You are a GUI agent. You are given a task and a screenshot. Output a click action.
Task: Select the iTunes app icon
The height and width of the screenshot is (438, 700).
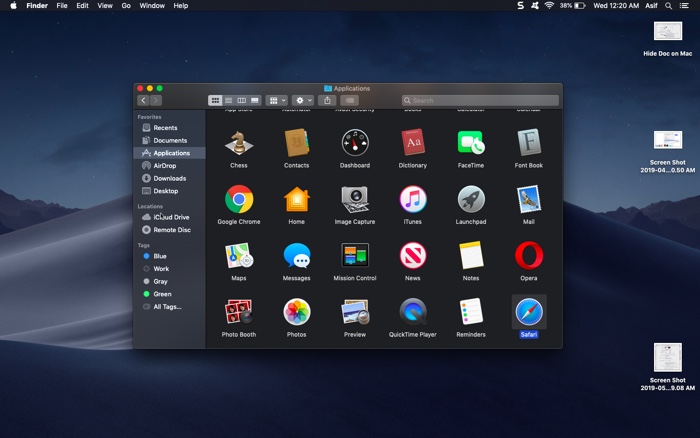(x=412, y=199)
